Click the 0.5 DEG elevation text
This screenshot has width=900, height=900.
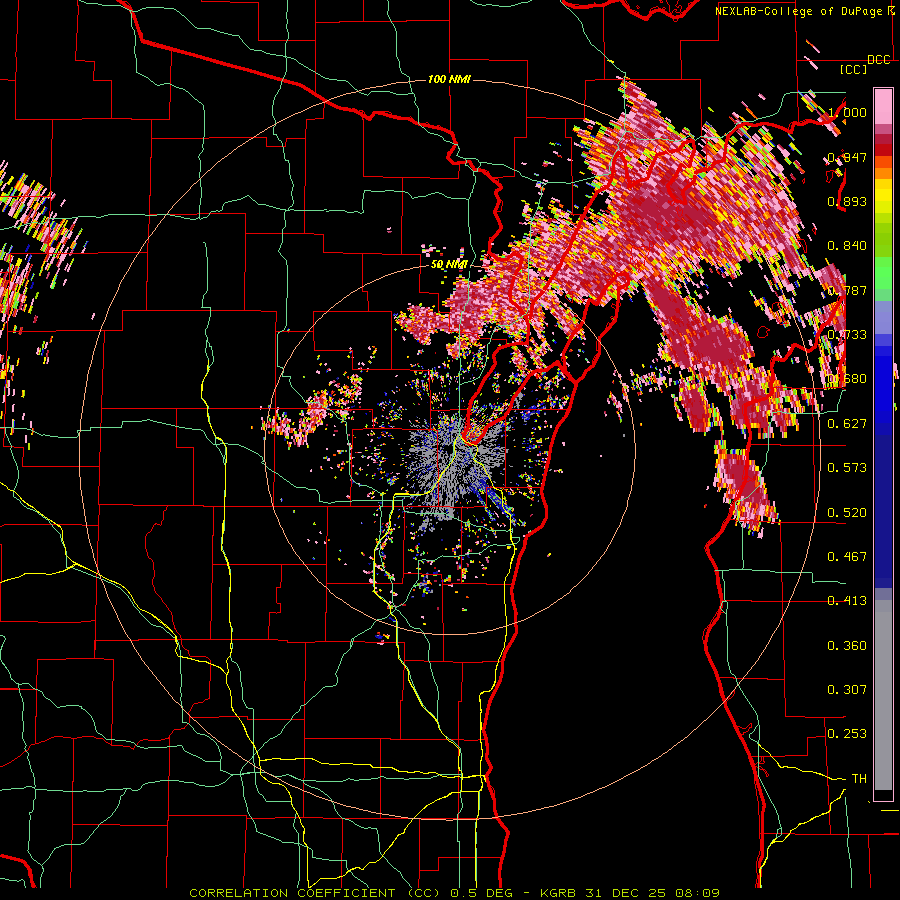[480, 893]
